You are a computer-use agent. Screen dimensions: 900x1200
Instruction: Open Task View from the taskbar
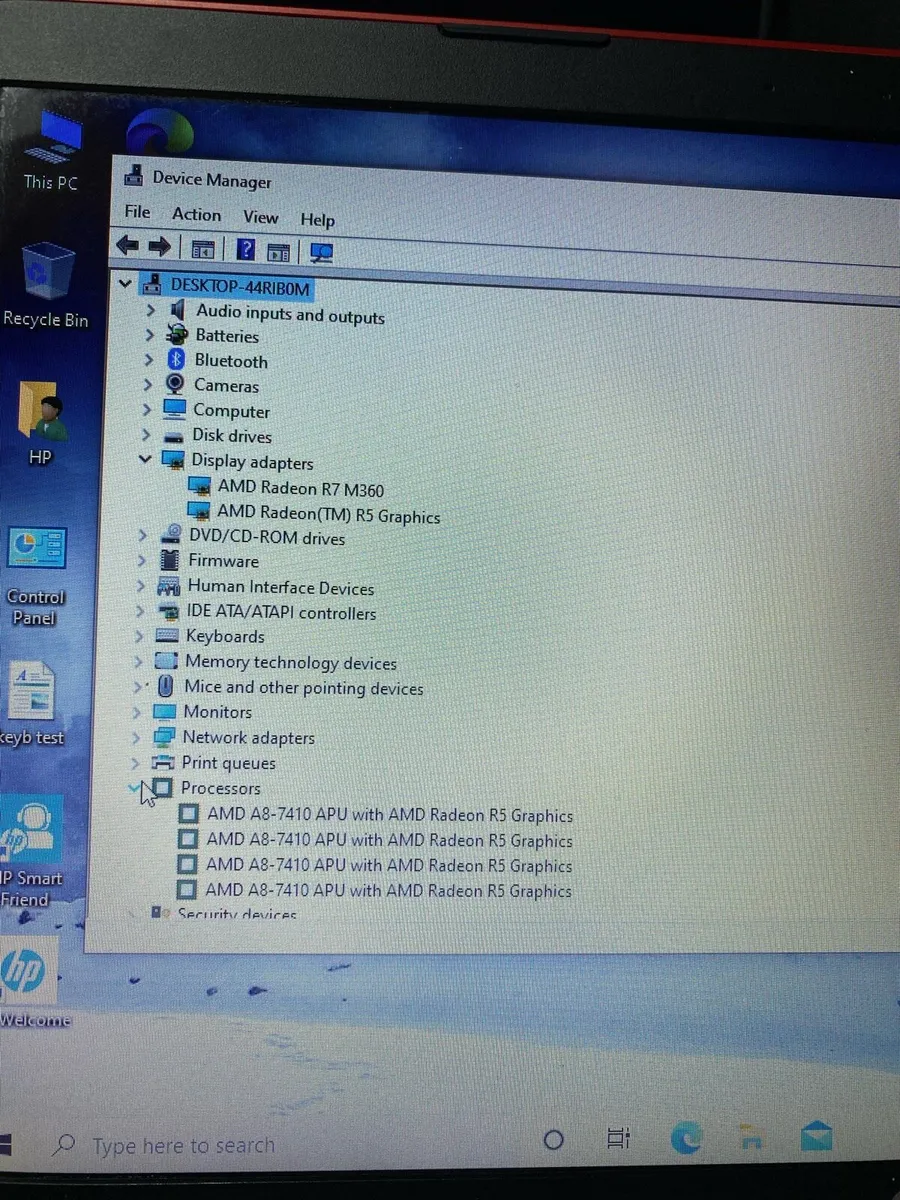click(x=618, y=1138)
